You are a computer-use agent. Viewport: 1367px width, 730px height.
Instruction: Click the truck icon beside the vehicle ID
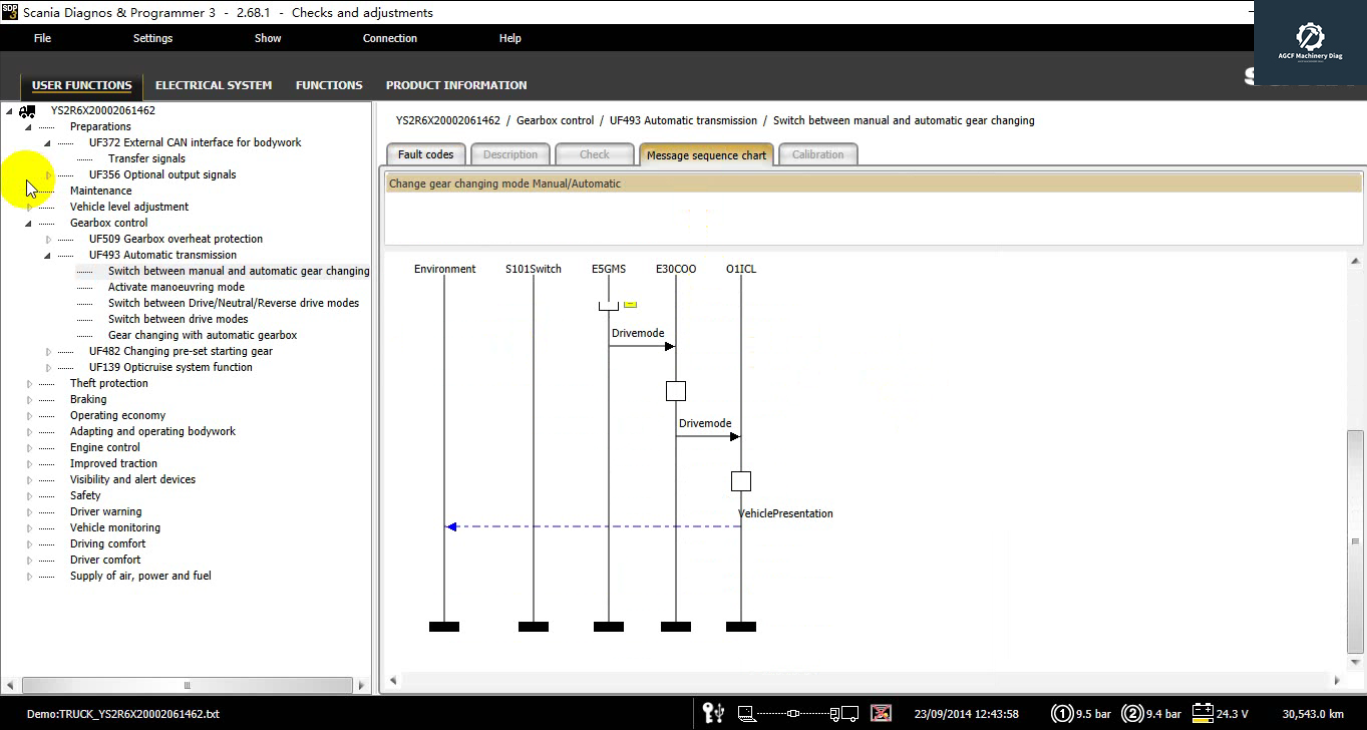click(x=27, y=111)
